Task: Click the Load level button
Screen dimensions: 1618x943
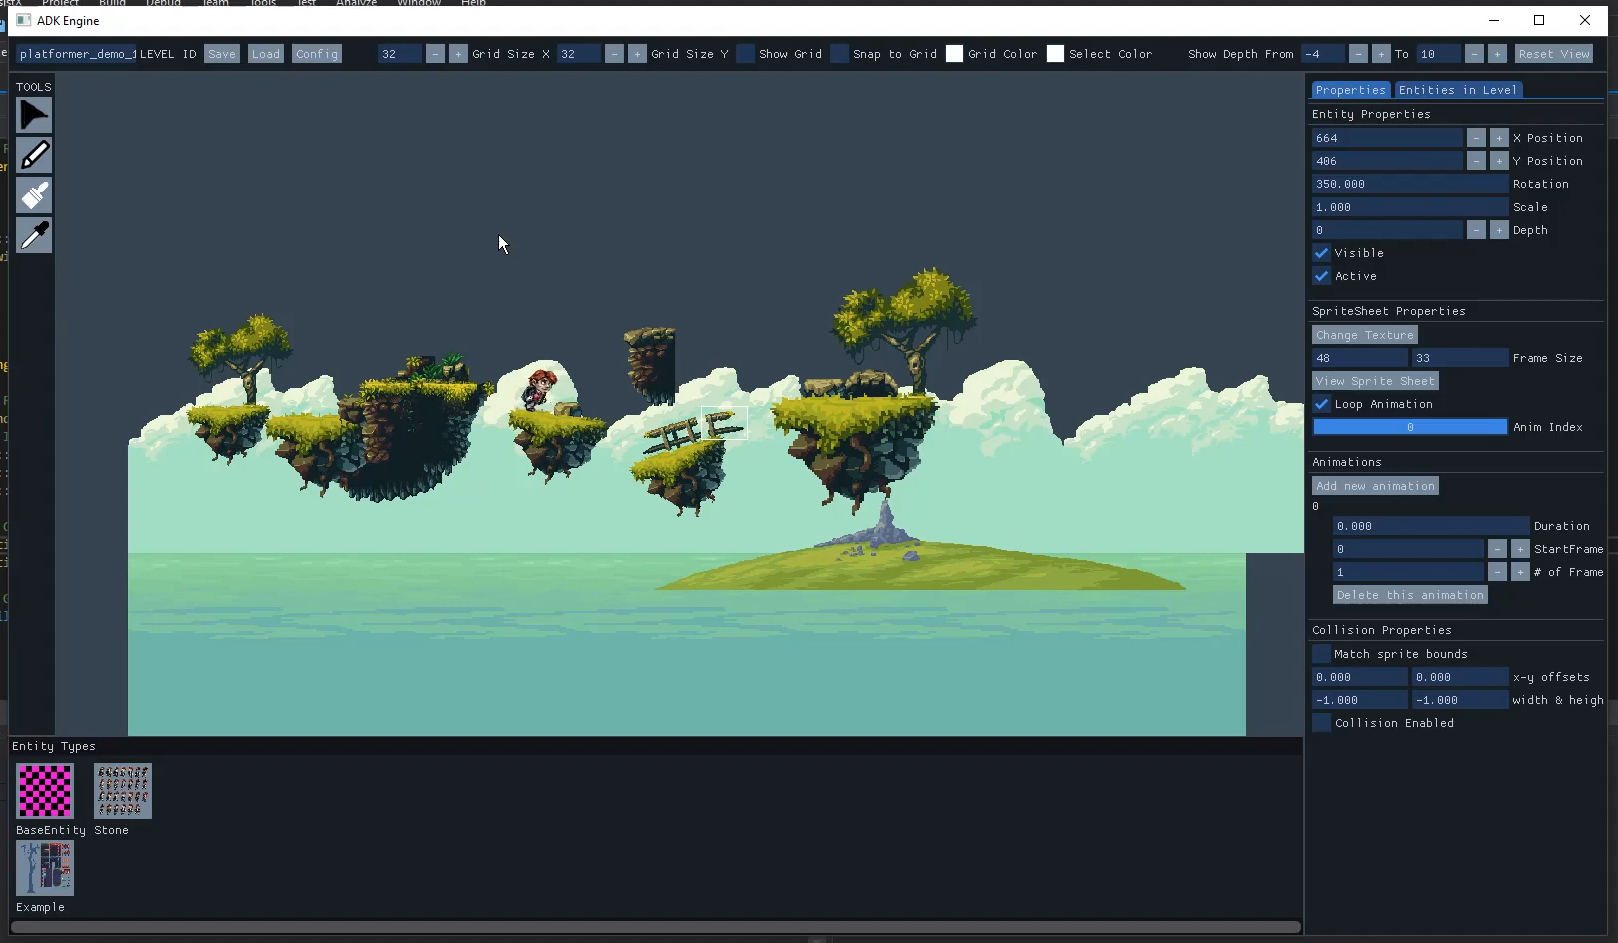Action: [x=266, y=54]
